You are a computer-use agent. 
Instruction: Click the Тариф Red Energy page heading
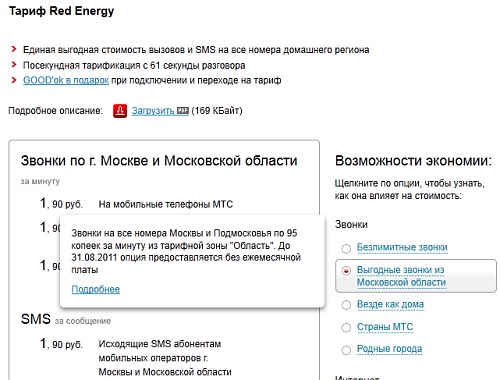coord(61,11)
